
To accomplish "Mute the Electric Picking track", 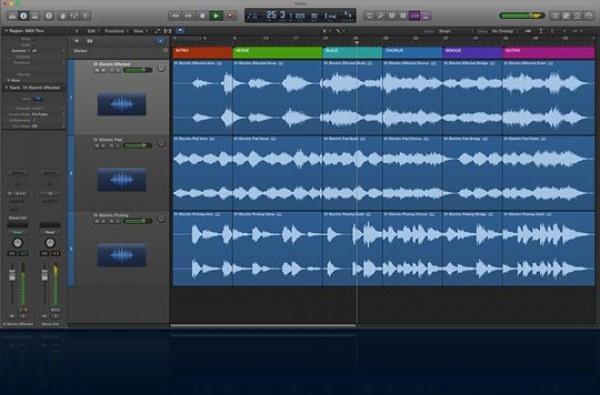I will (x=97, y=221).
